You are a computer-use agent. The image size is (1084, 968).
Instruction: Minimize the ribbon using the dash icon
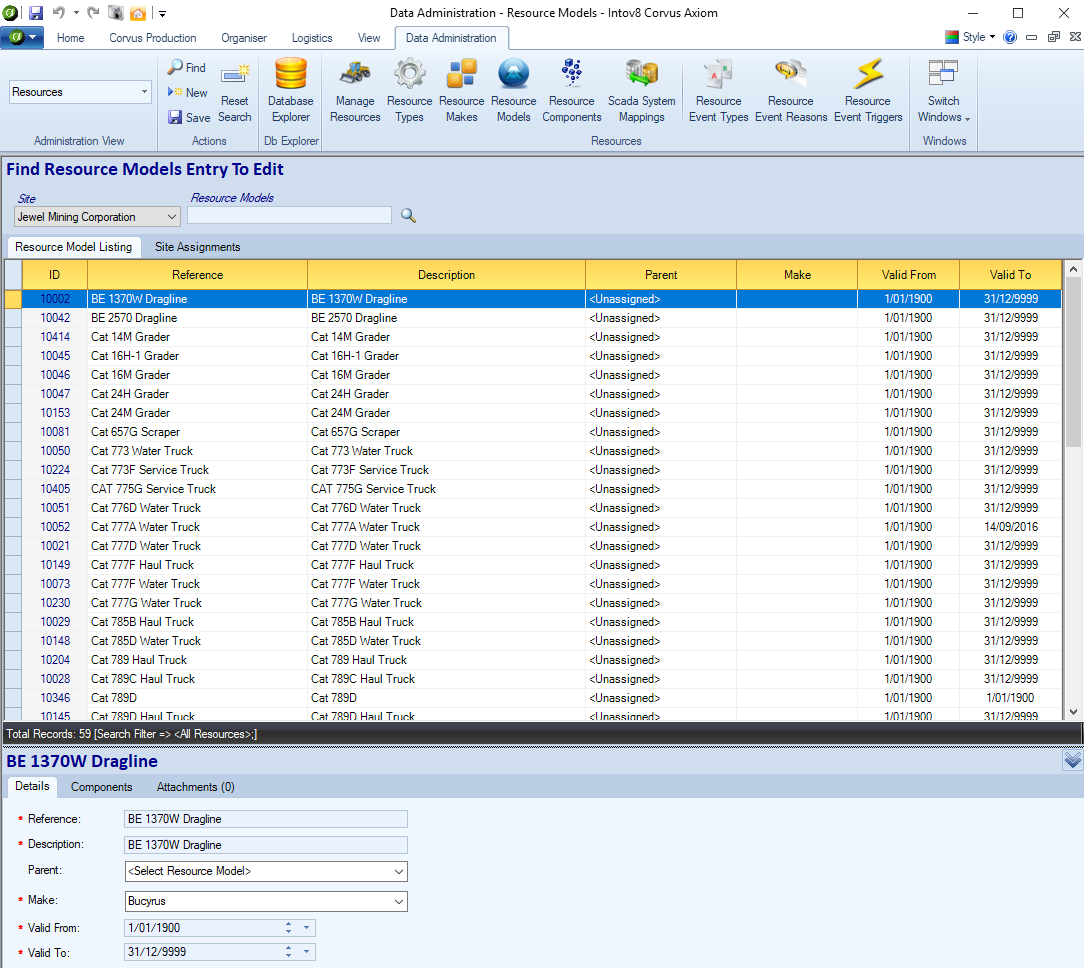[1031, 37]
